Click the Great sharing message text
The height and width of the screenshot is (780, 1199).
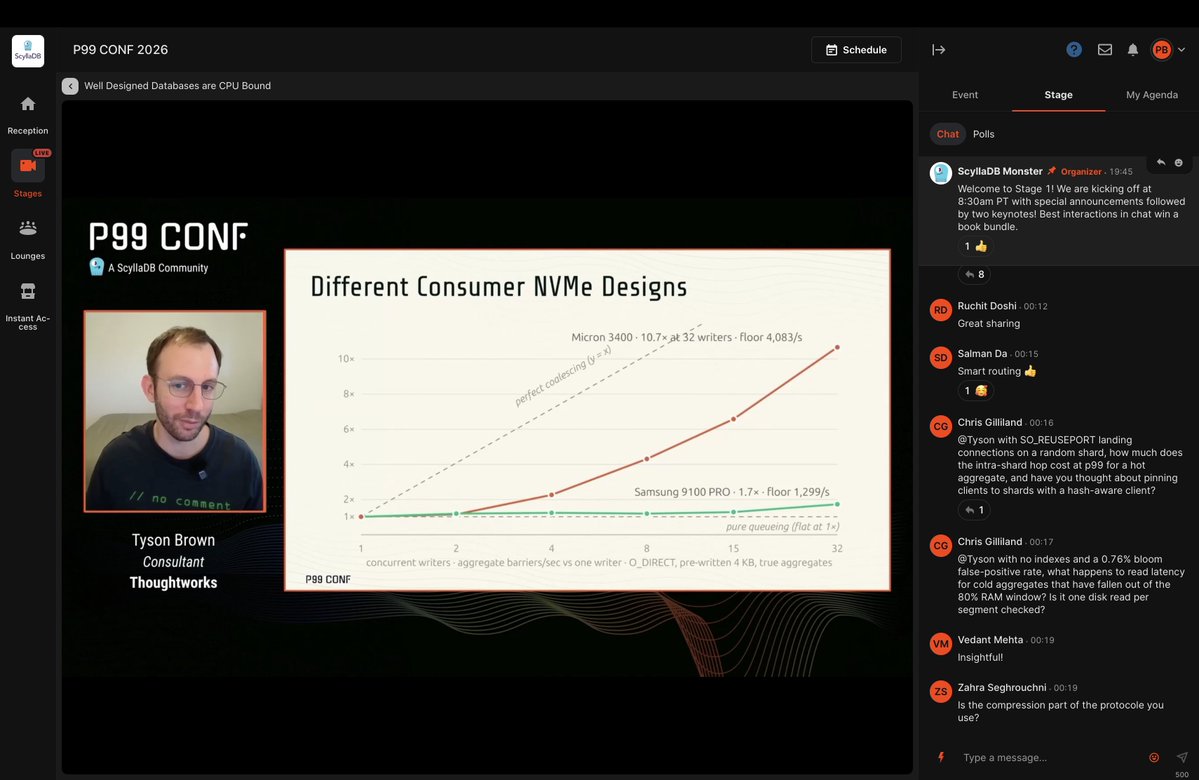(989, 323)
